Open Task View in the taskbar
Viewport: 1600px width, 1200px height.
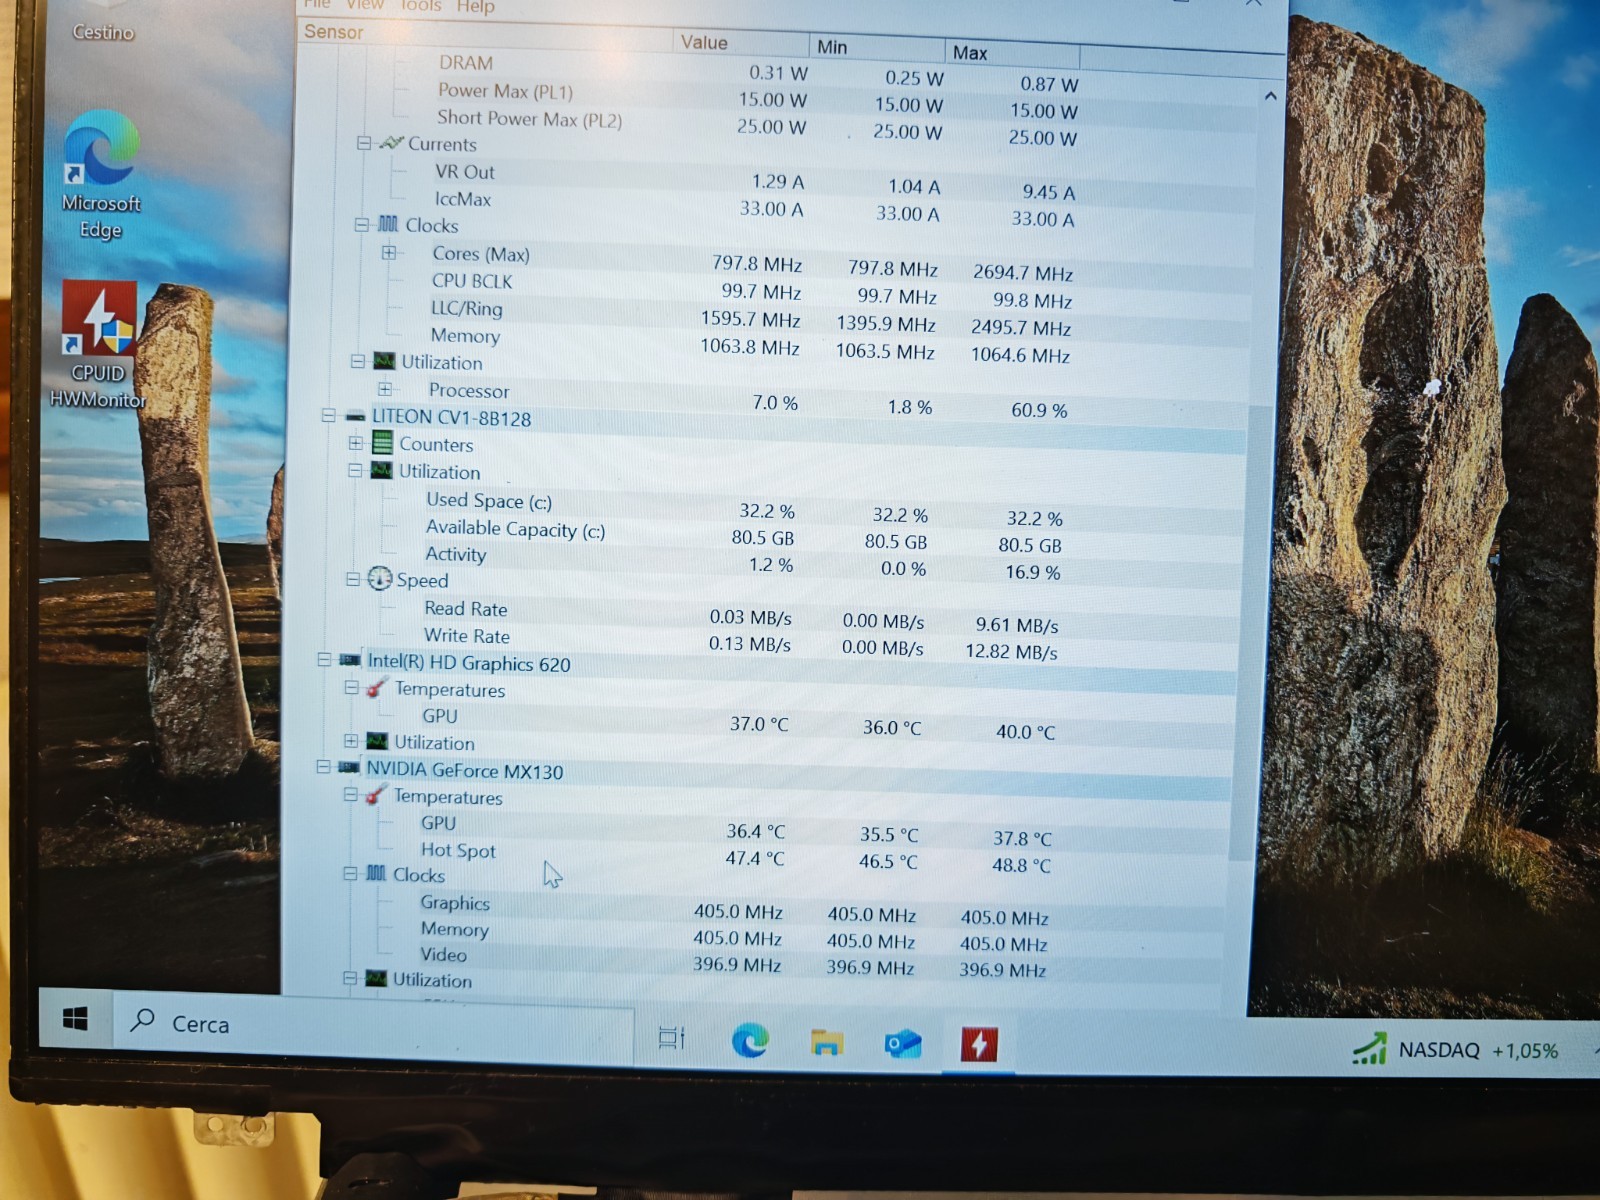[672, 1037]
